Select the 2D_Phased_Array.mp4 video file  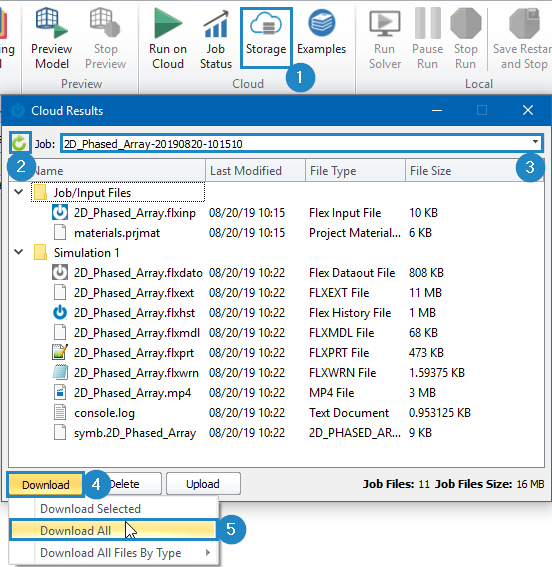click(x=132, y=393)
